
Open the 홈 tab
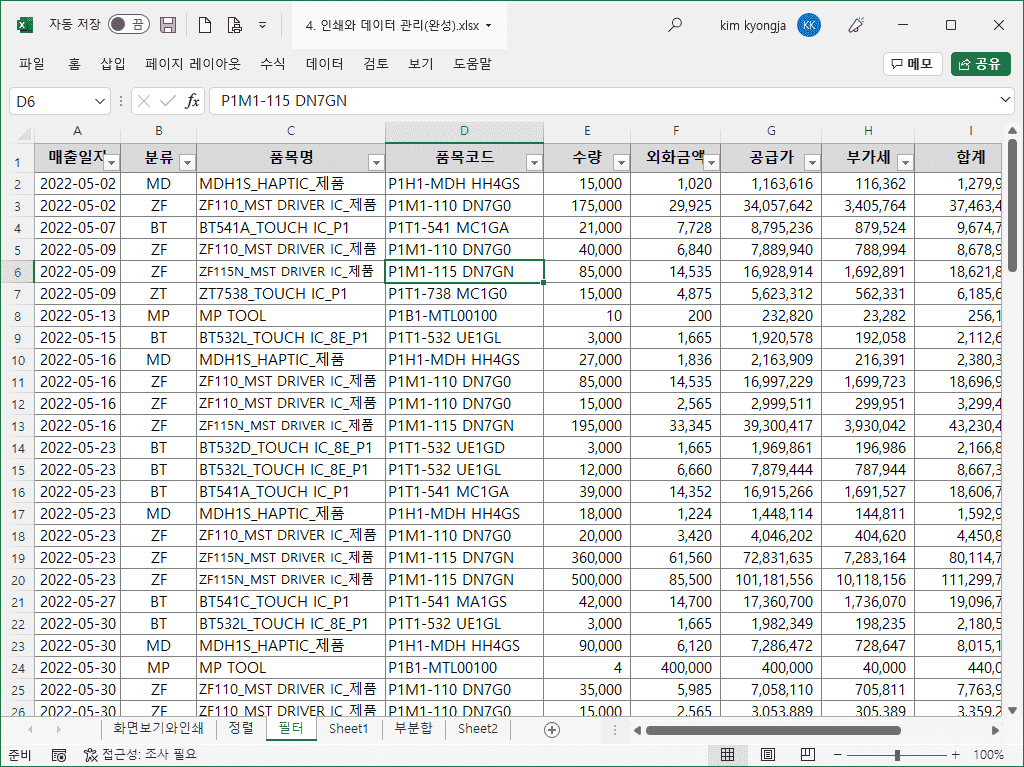click(74, 63)
